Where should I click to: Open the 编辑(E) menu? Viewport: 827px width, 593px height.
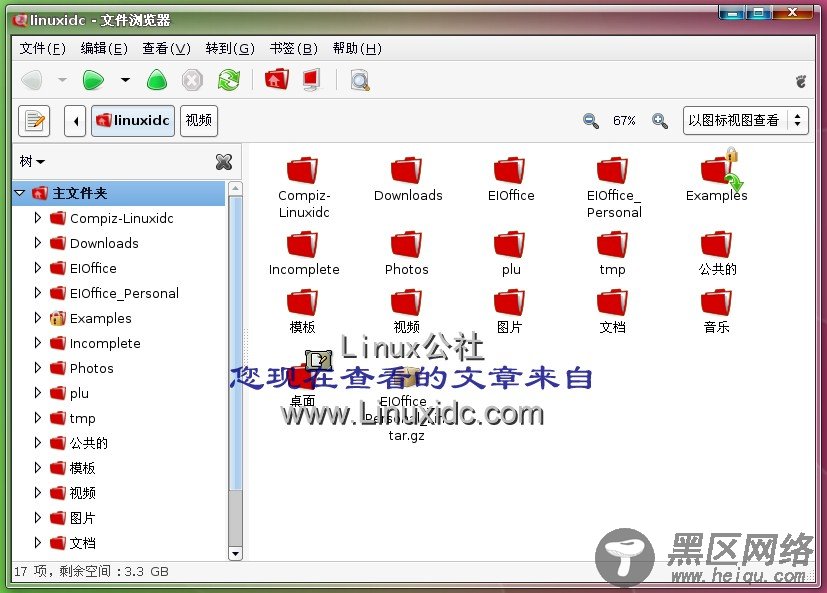(x=104, y=49)
